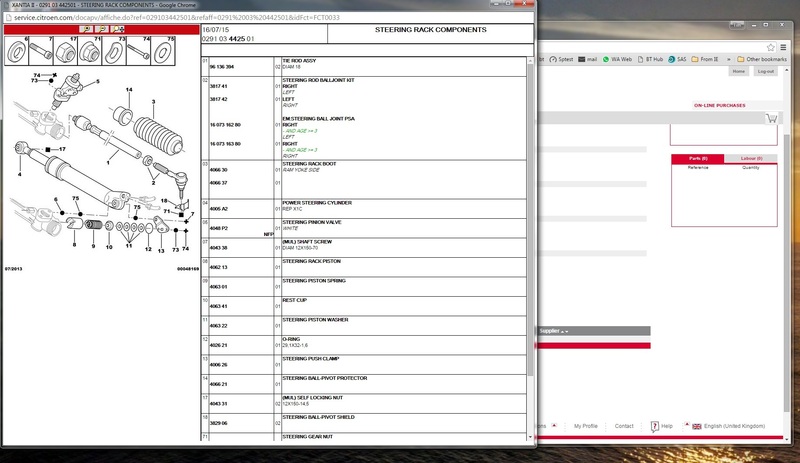Click the magnifier with arrows icon in the red toolbar
The height and width of the screenshot is (463, 800).
tap(118, 30)
